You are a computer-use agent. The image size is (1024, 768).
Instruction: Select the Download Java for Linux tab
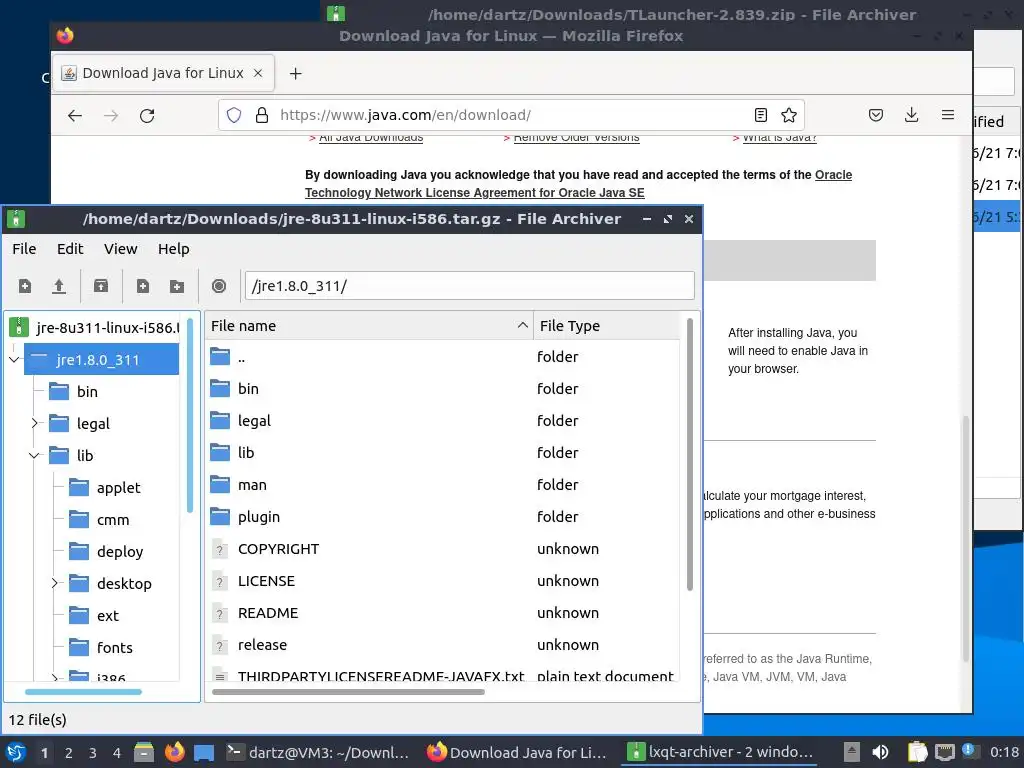[163, 73]
